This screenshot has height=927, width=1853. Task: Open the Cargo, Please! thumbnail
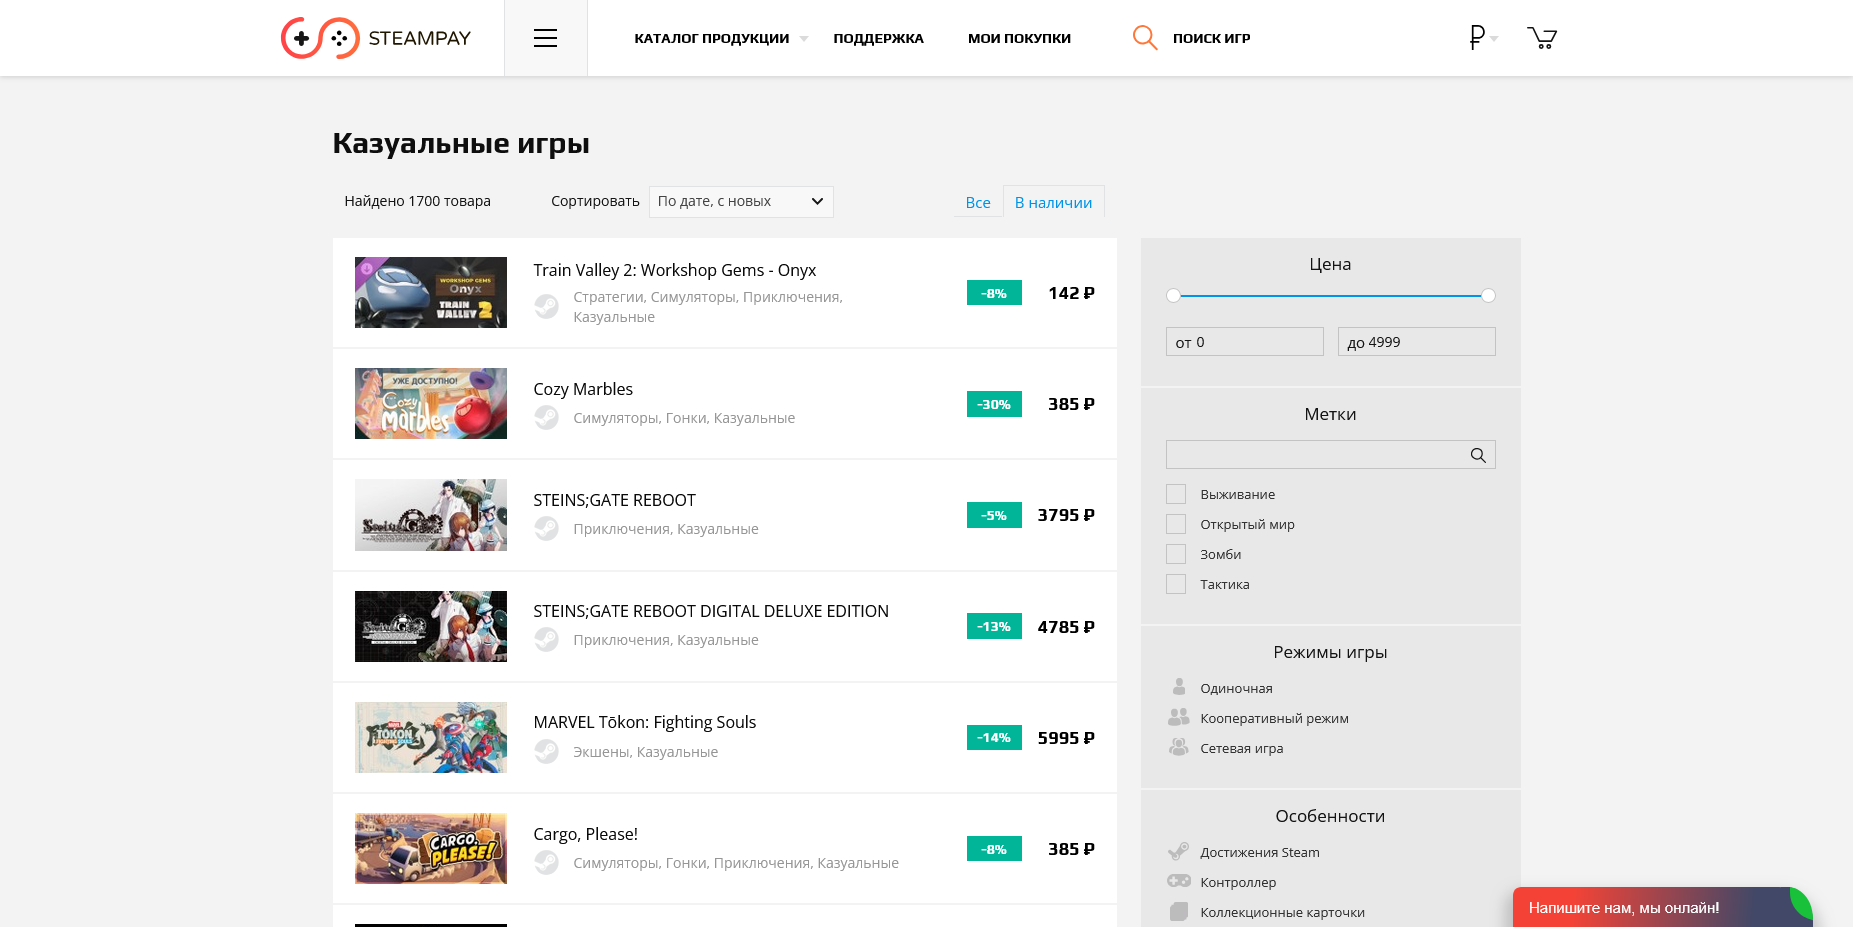pos(431,848)
